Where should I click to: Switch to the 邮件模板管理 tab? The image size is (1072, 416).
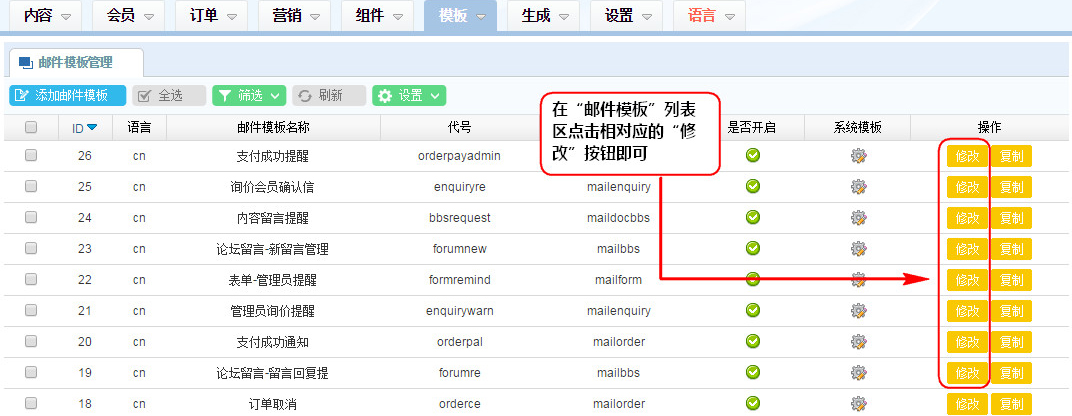click(x=74, y=62)
